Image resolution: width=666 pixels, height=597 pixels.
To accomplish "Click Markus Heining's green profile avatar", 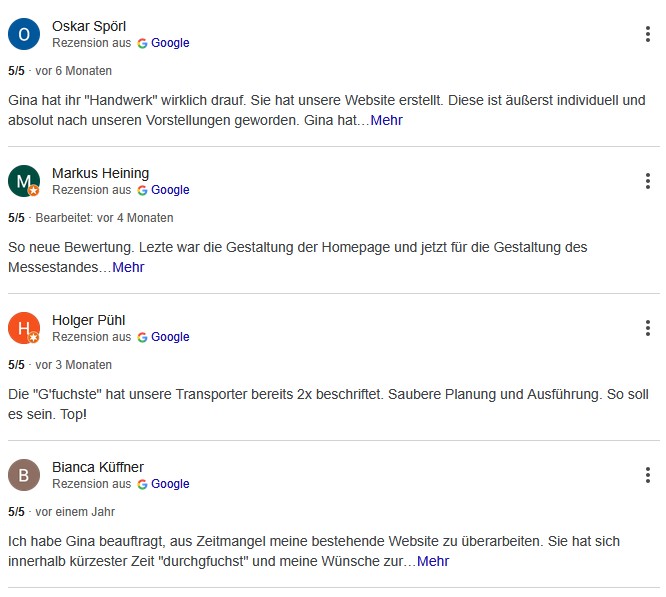I will point(24,181).
